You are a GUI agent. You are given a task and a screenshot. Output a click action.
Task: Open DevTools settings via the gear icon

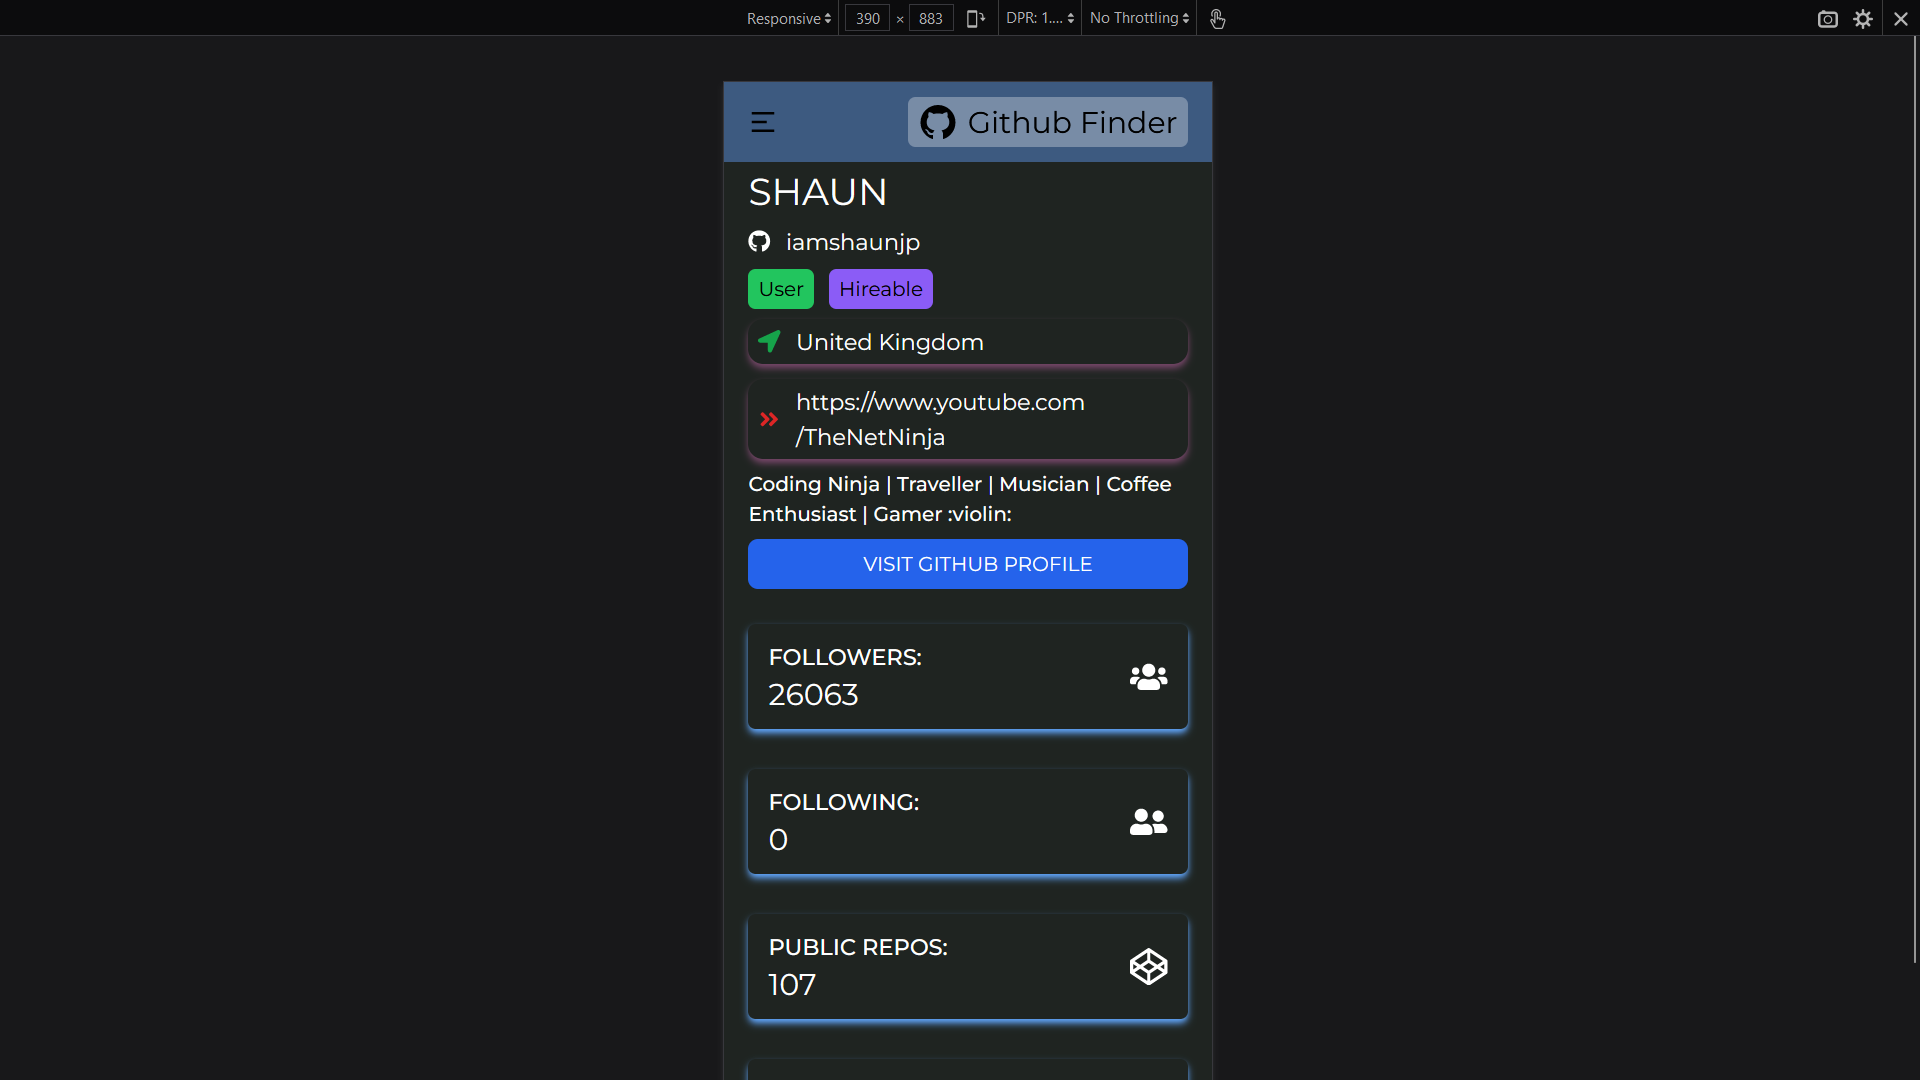1864,18
